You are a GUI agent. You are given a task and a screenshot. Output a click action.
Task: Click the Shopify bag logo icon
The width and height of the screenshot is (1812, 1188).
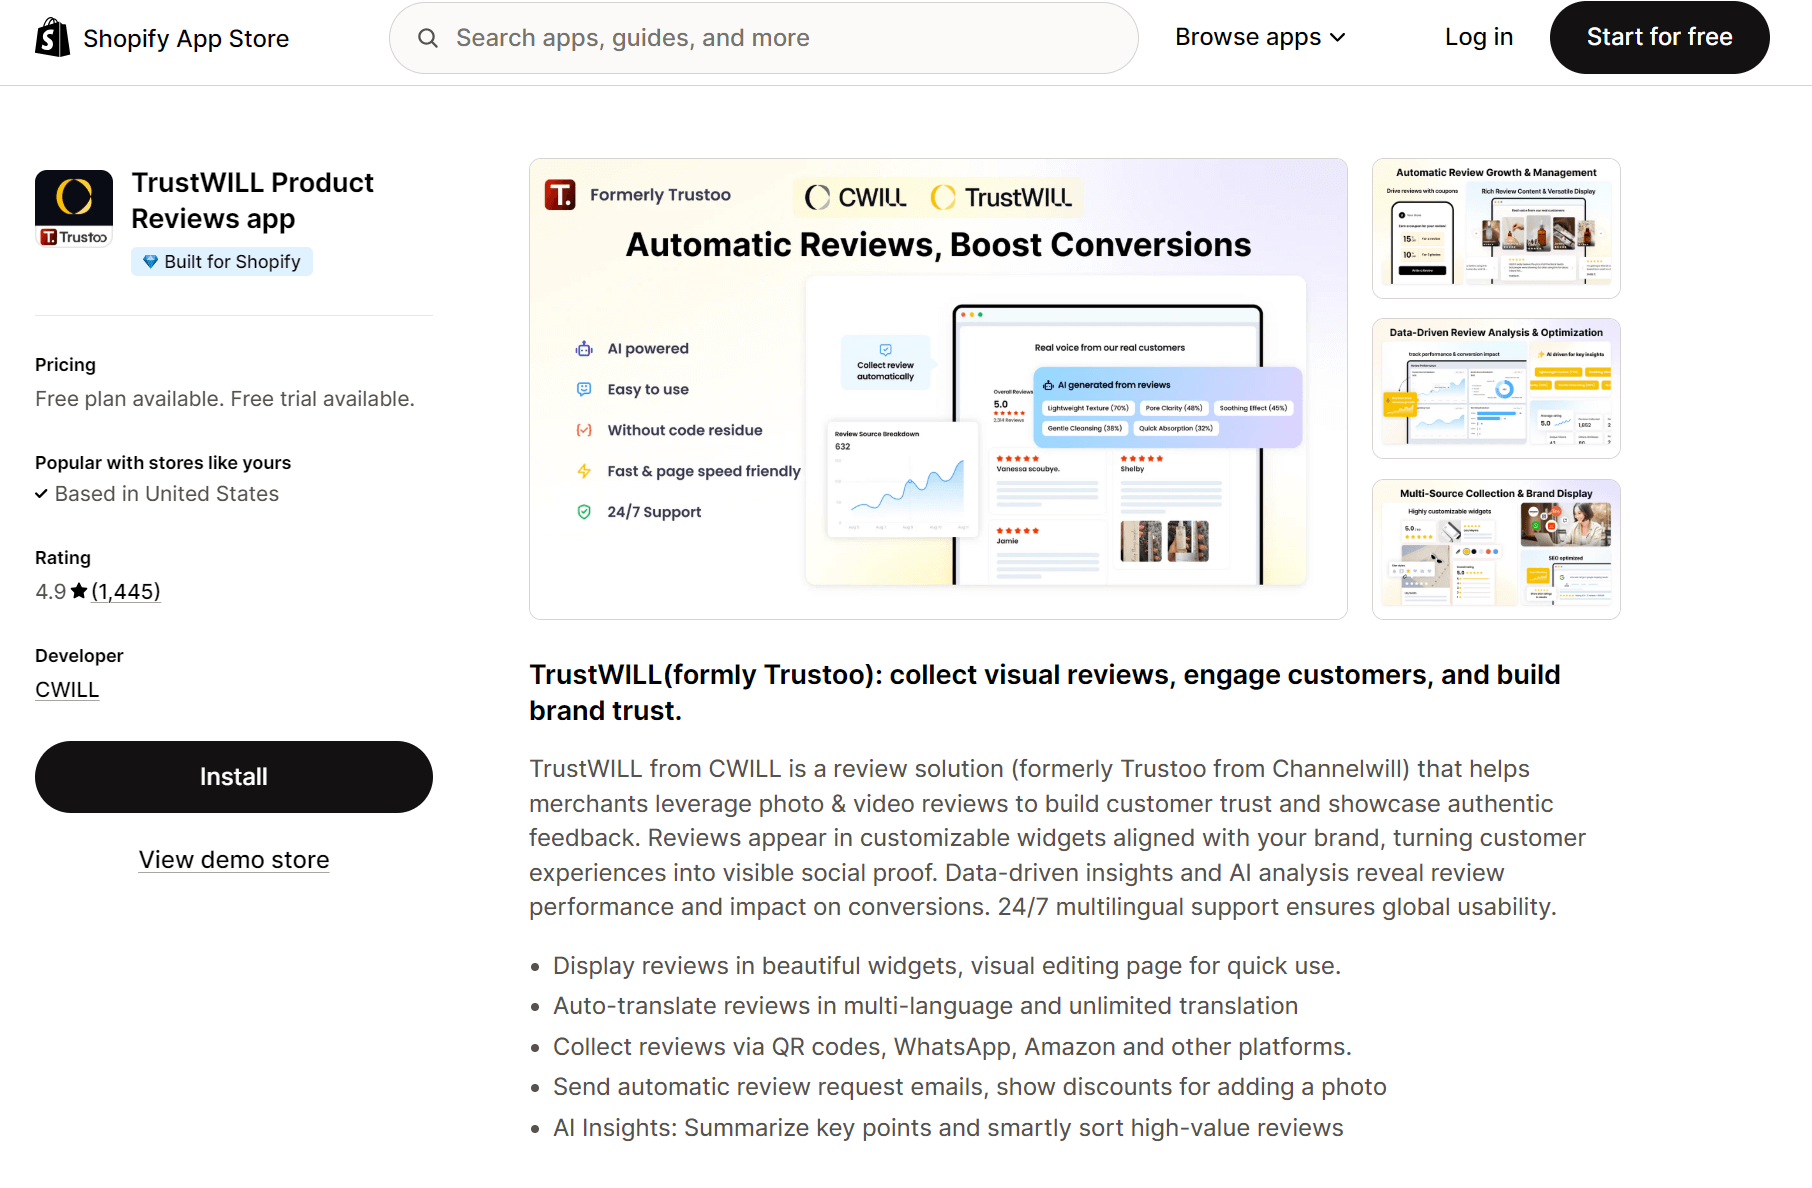(51, 37)
